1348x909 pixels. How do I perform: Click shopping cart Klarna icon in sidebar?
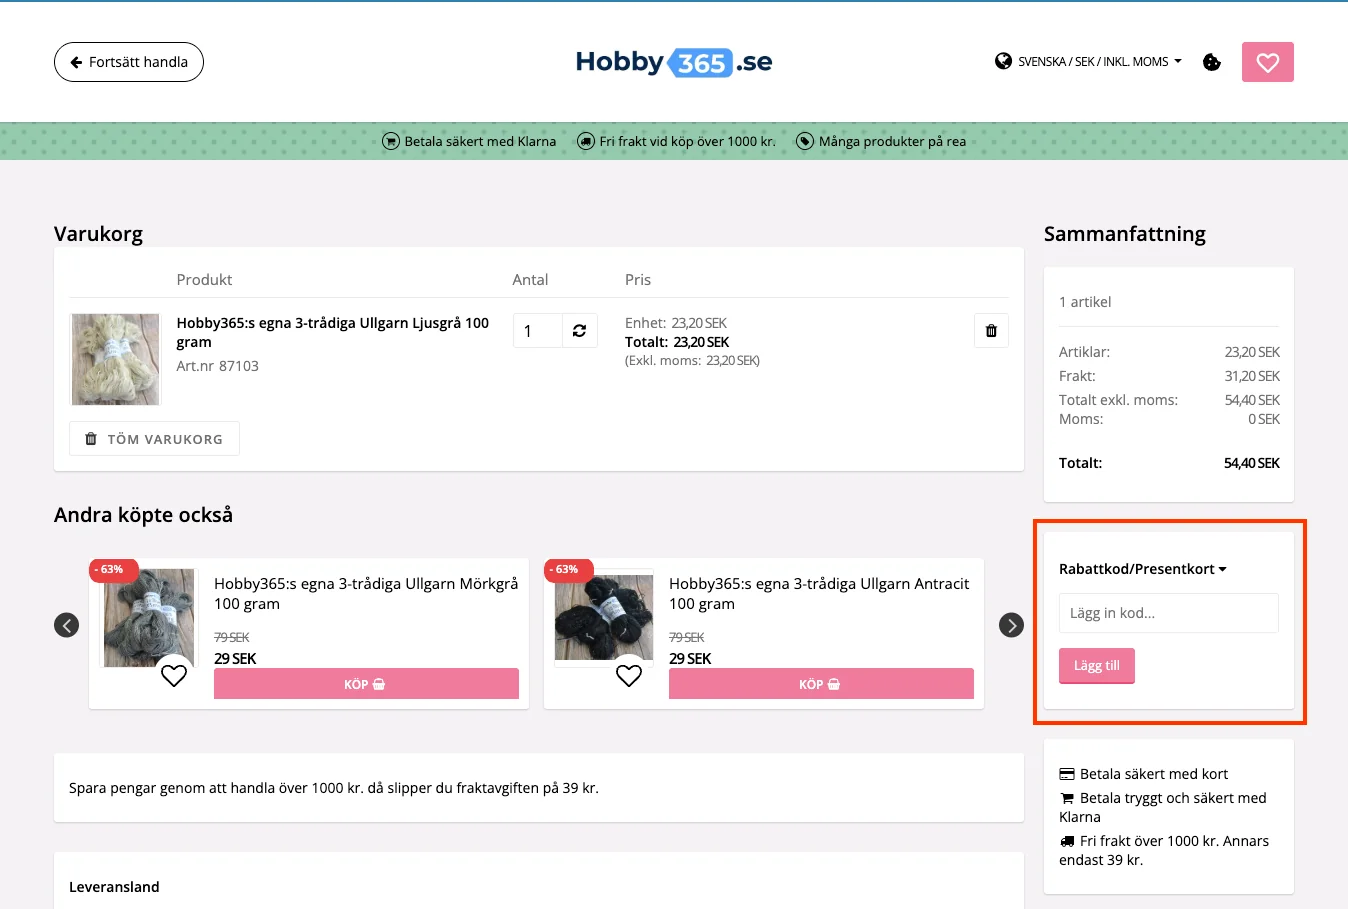(1067, 798)
